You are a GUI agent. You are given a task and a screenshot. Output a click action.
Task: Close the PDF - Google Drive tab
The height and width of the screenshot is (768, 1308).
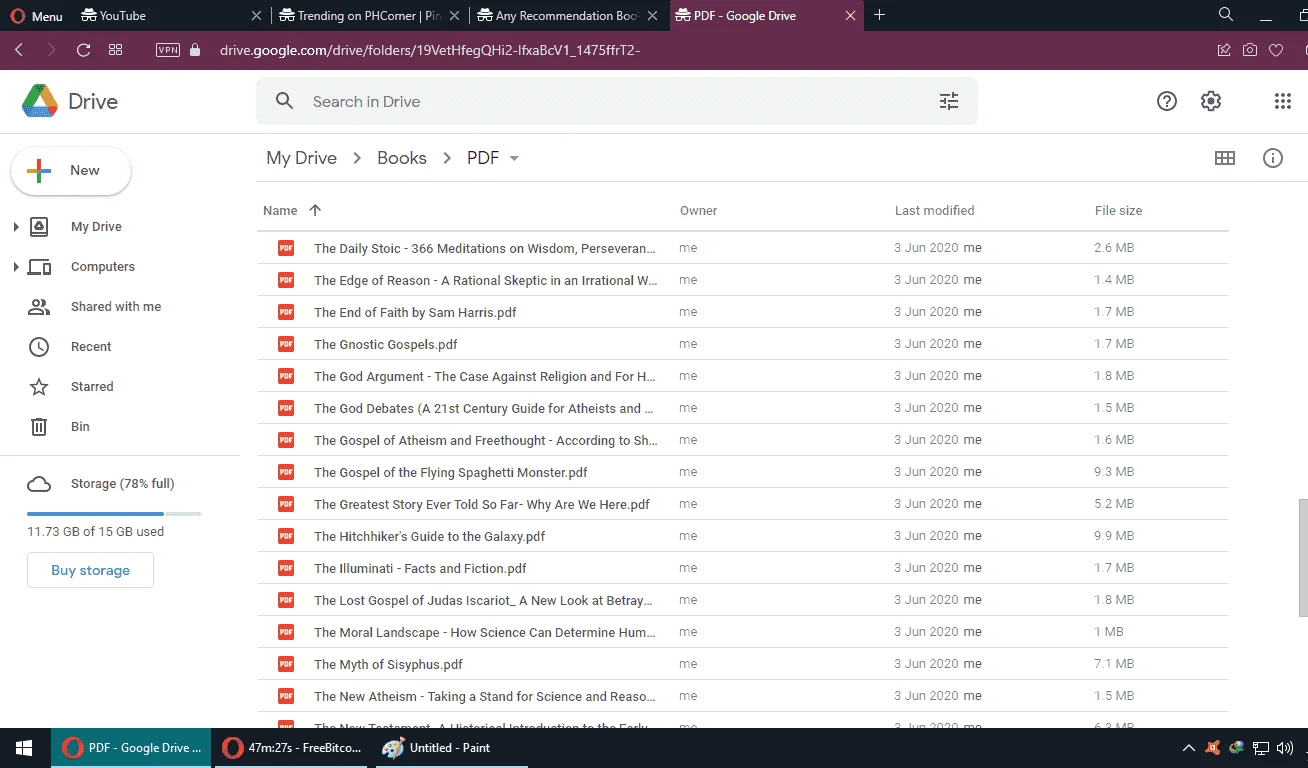click(x=851, y=16)
